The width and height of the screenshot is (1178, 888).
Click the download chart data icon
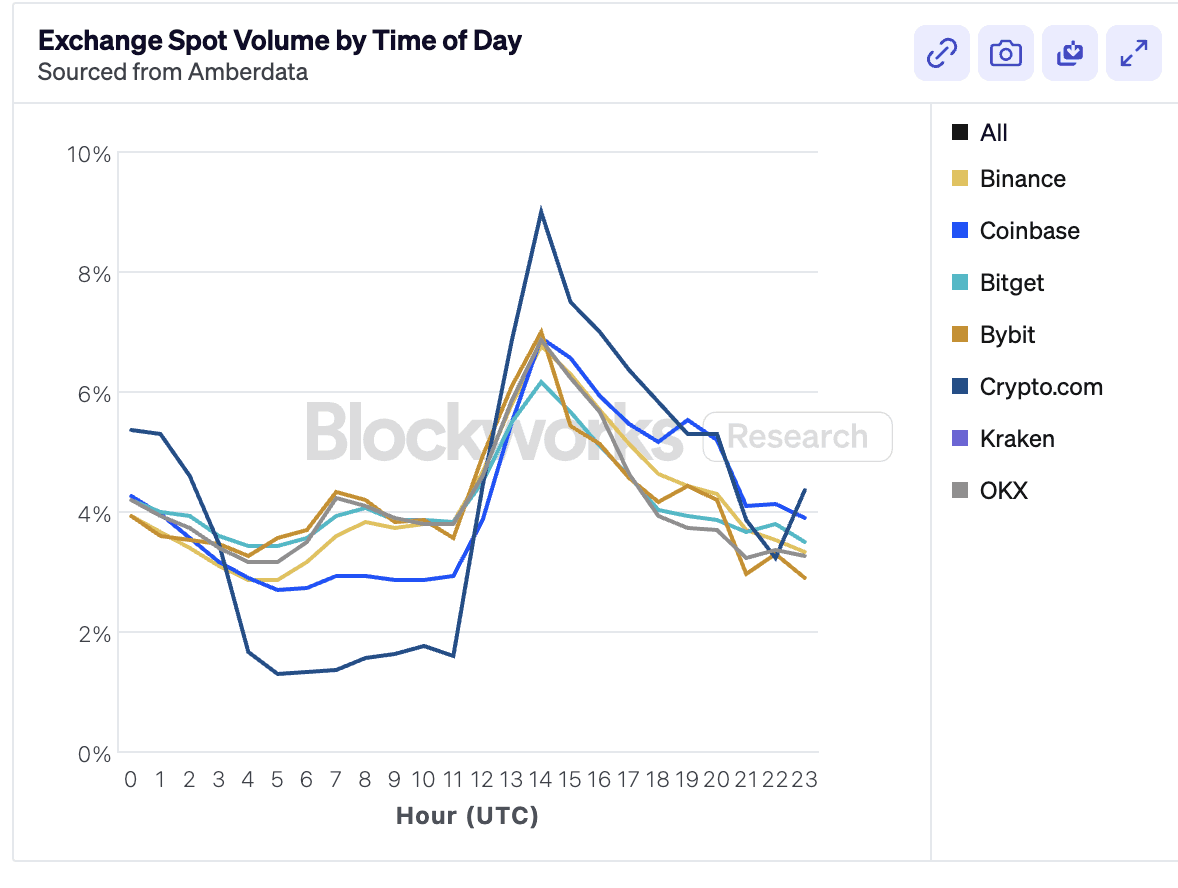click(1069, 53)
